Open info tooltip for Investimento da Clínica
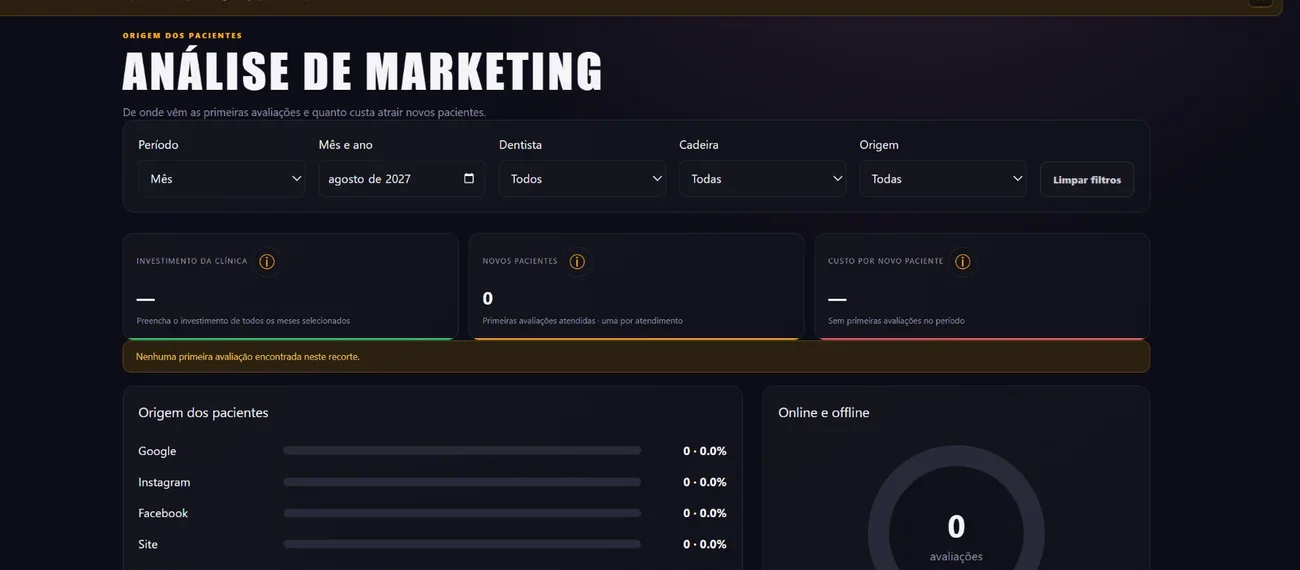This screenshot has height=570, width=1300. coord(267,262)
